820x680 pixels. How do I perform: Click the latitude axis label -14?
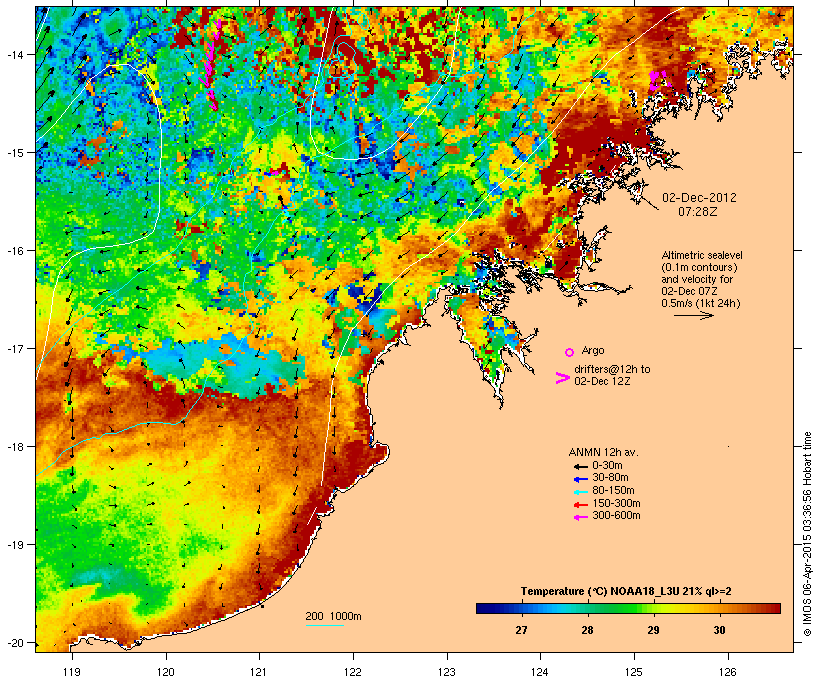click(14, 54)
